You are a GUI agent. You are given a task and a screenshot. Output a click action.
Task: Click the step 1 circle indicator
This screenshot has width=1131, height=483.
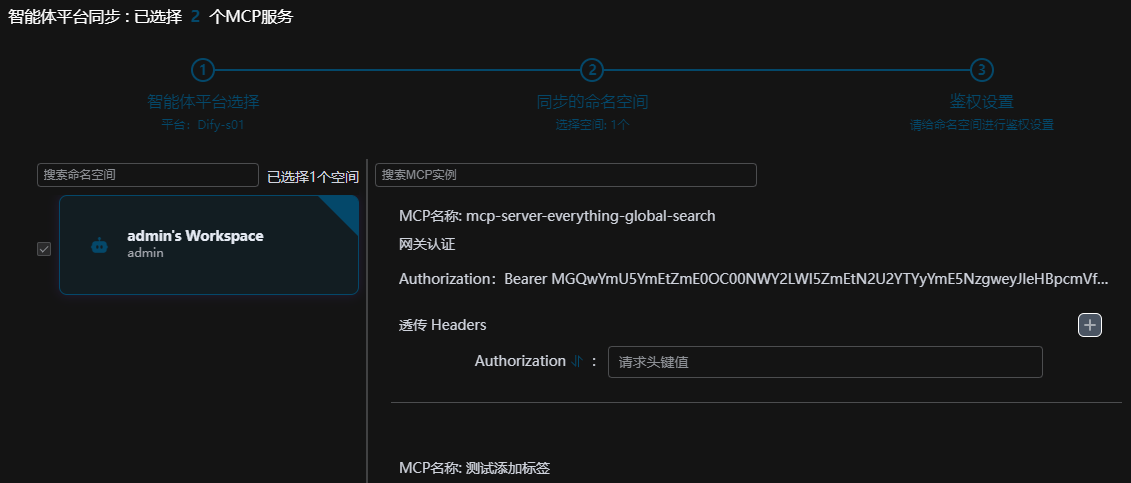[x=203, y=70]
